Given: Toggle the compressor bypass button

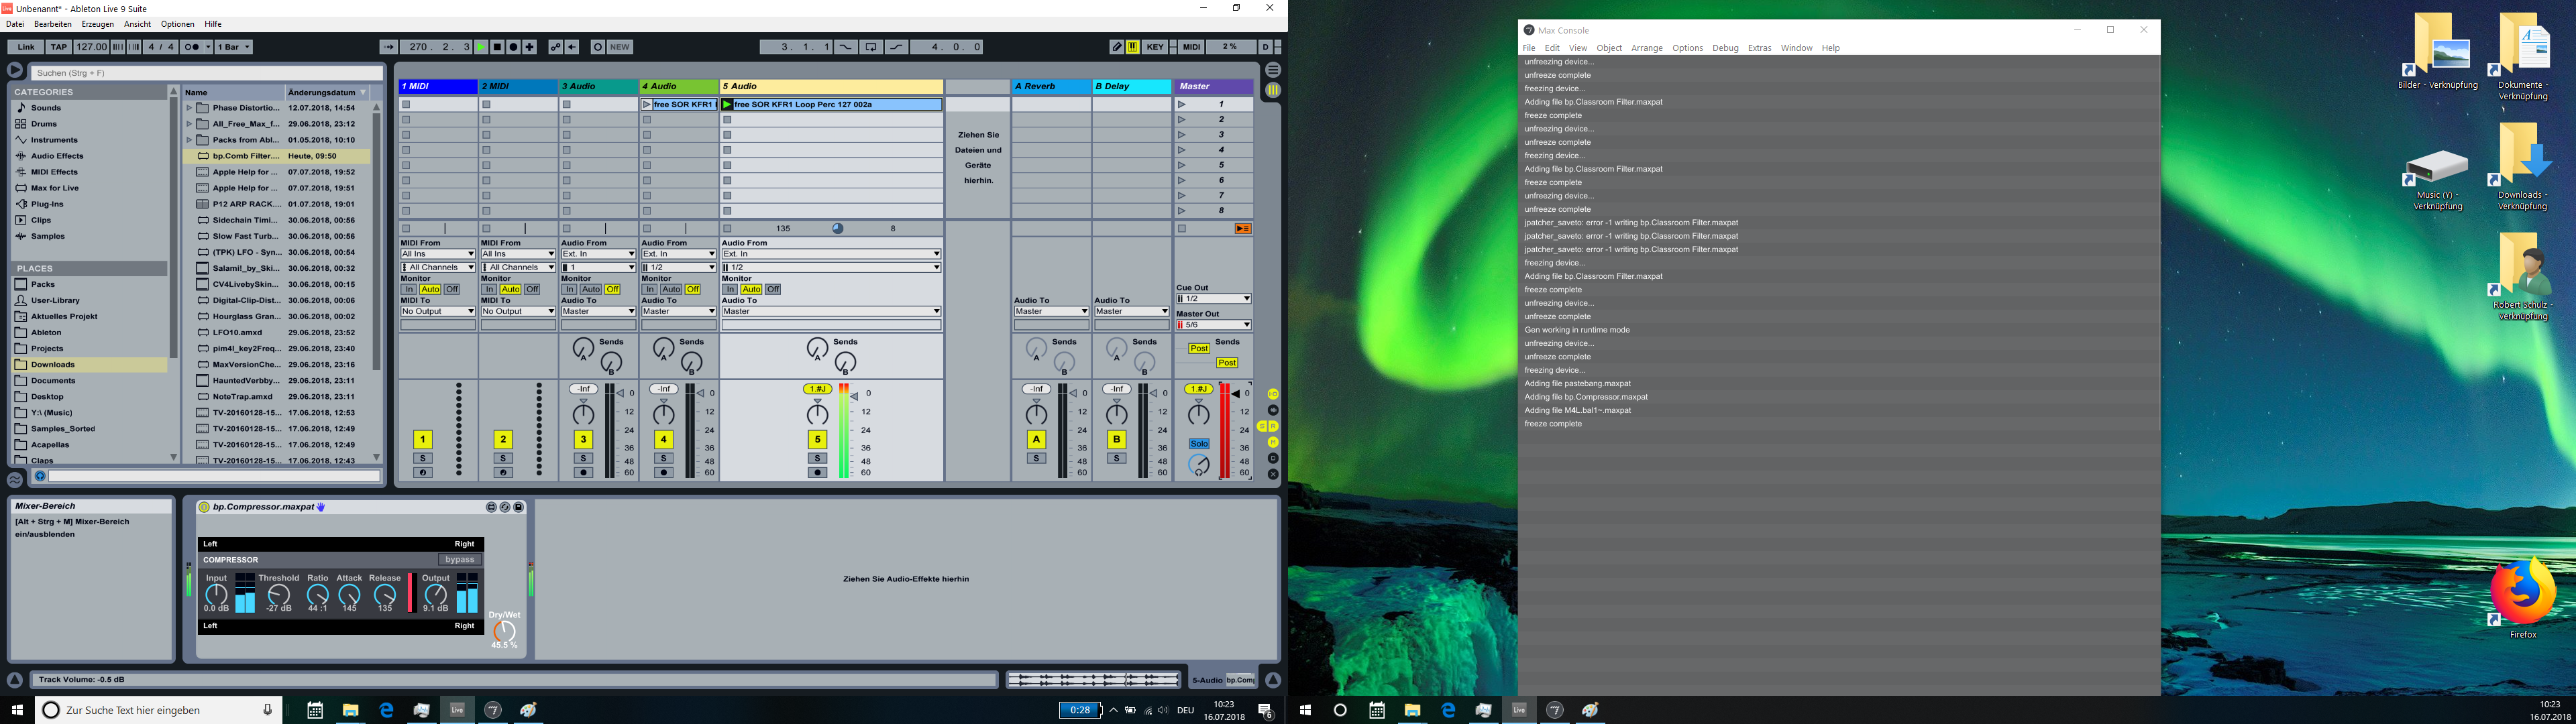Looking at the screenshot, I should click(x=460, y=560).
